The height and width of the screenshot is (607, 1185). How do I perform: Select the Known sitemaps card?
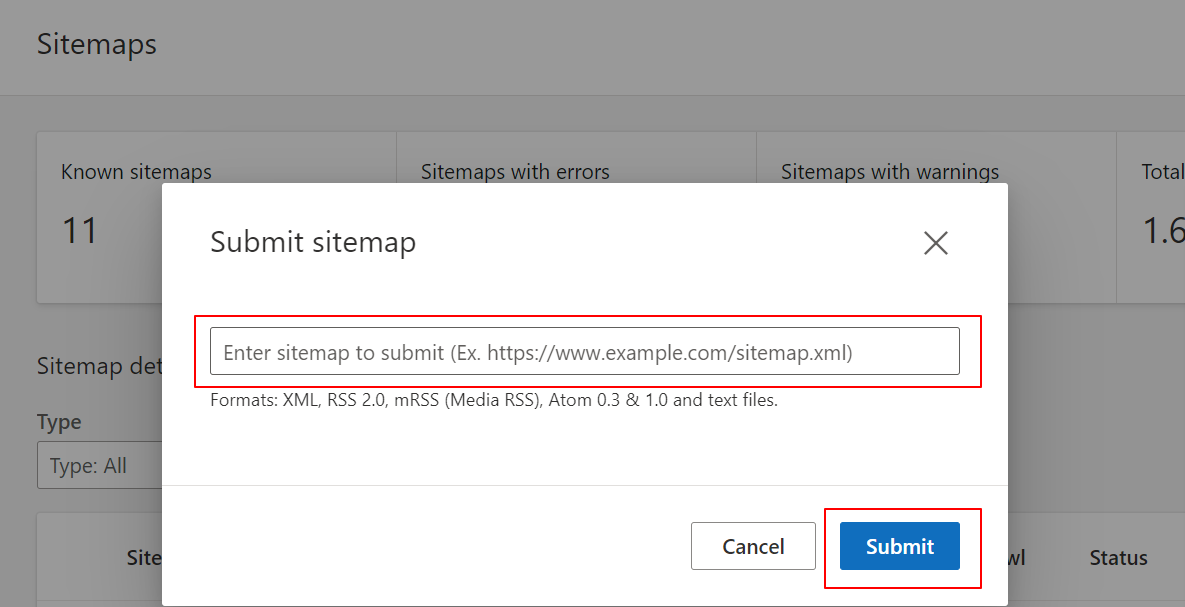(216, 218)
